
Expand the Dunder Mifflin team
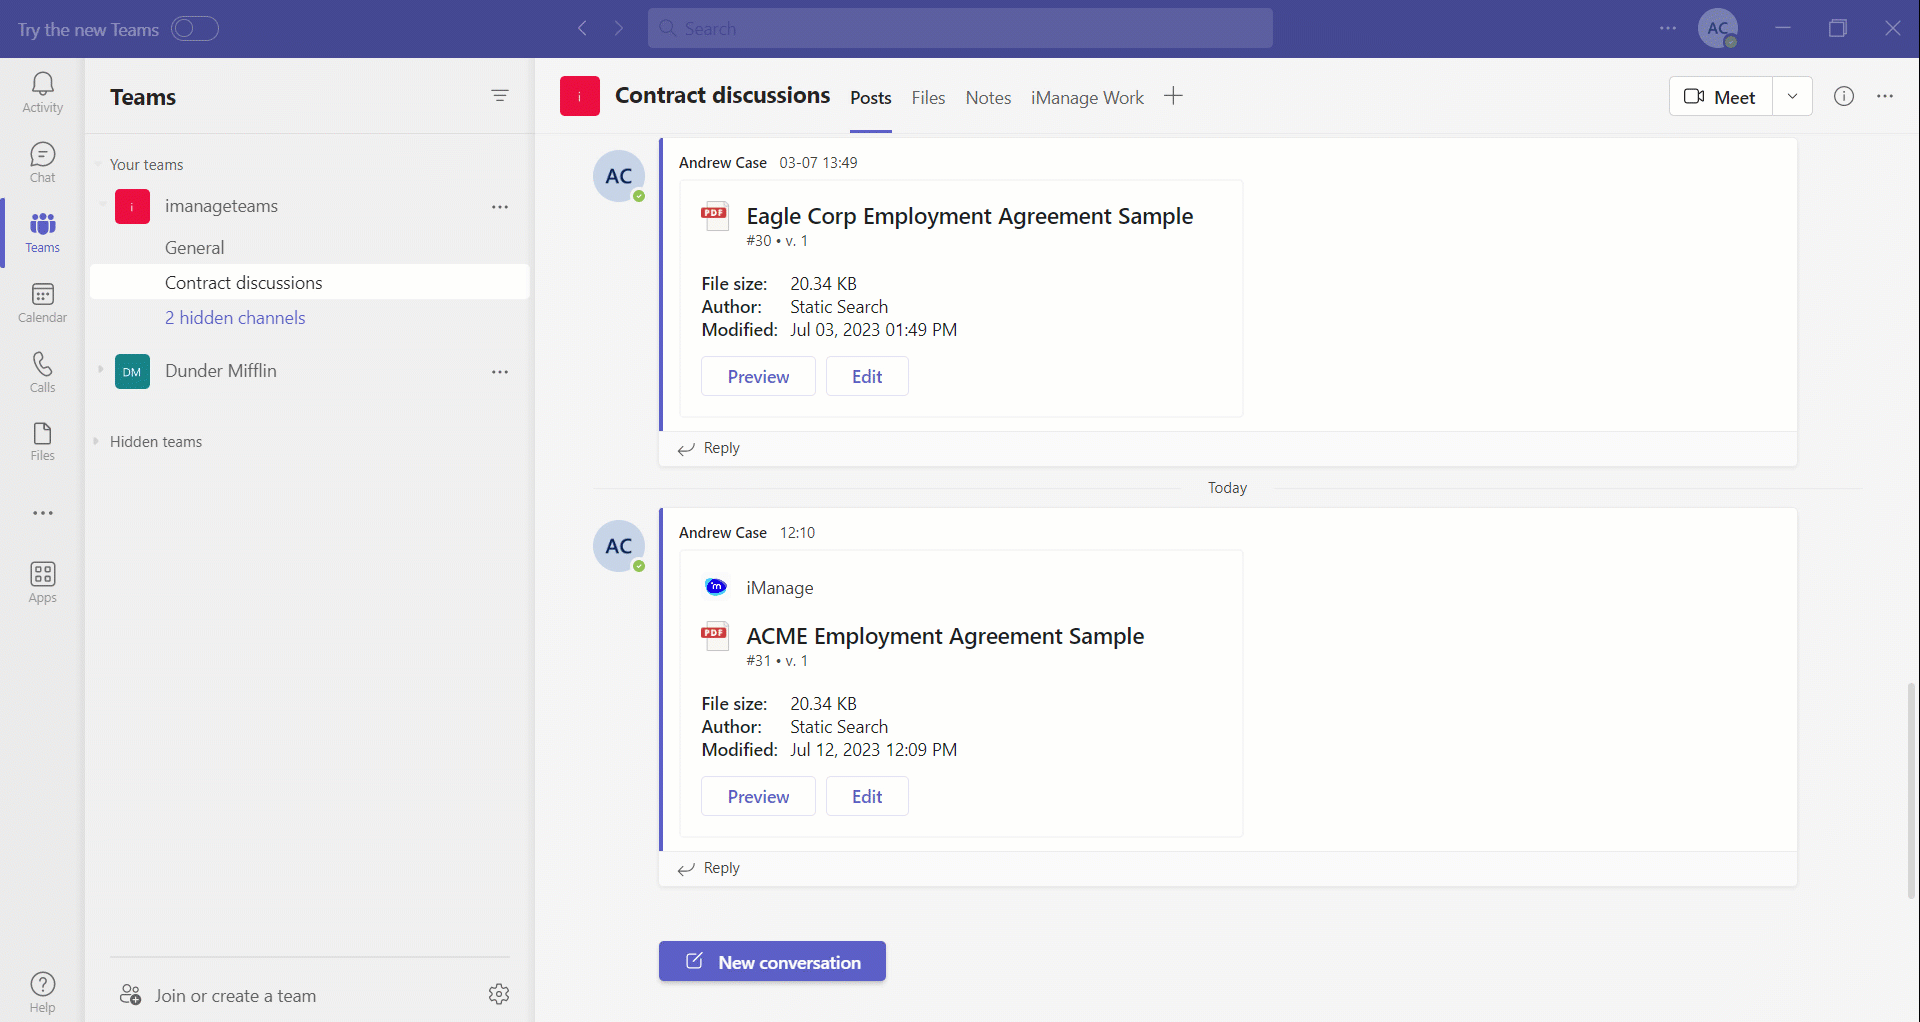tap(101, 370)
